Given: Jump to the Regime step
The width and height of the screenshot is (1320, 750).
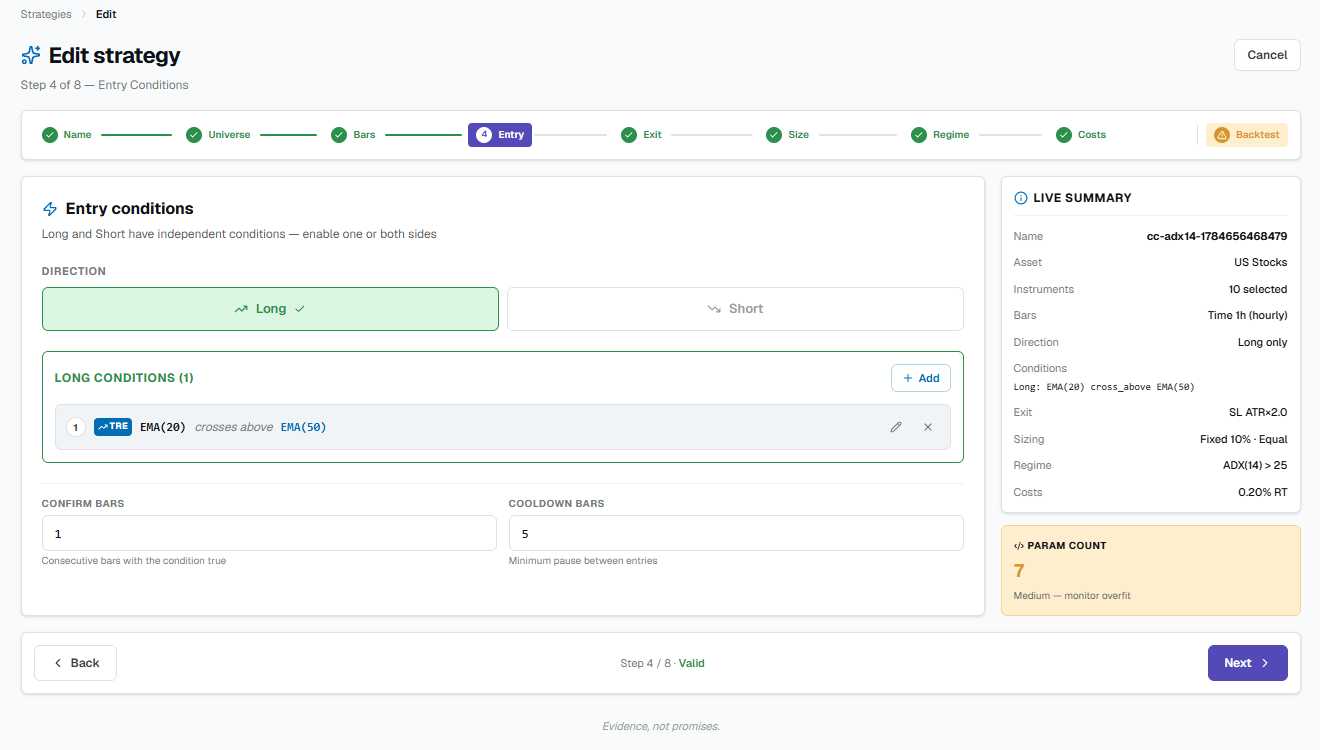Looking at the screenshot, I should pyautogui.click(x=940, y=135).
